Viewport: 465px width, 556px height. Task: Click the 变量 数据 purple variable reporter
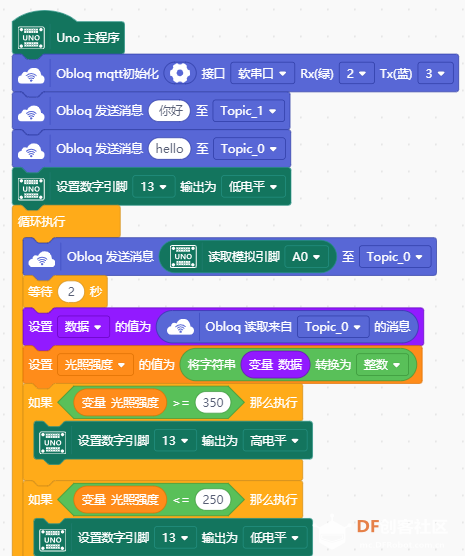[275, 365]
